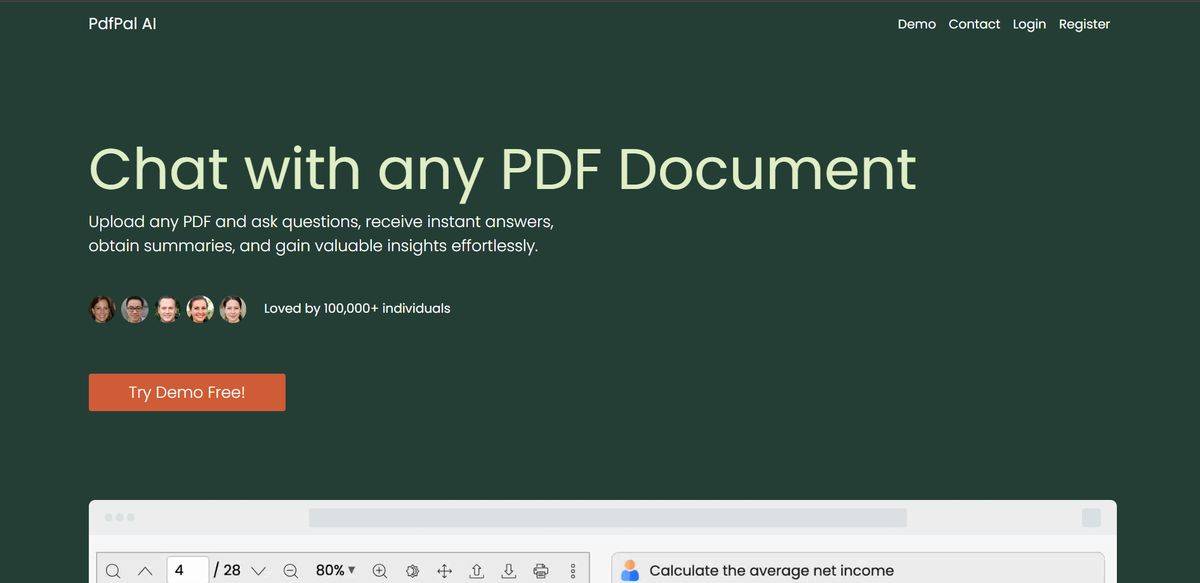Go to next page with down chevron
The image size is (1200, 583).
(x=258, y=571)
